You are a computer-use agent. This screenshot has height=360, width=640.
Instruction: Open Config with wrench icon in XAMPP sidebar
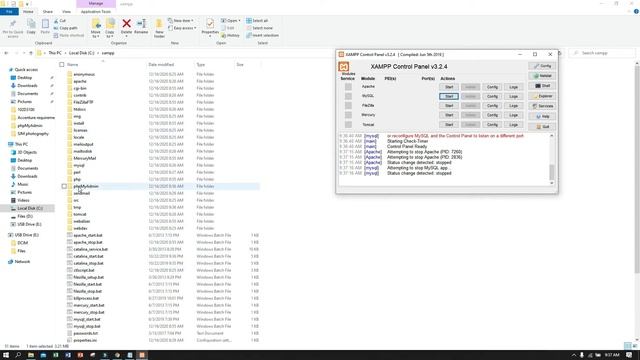[542, 66]
